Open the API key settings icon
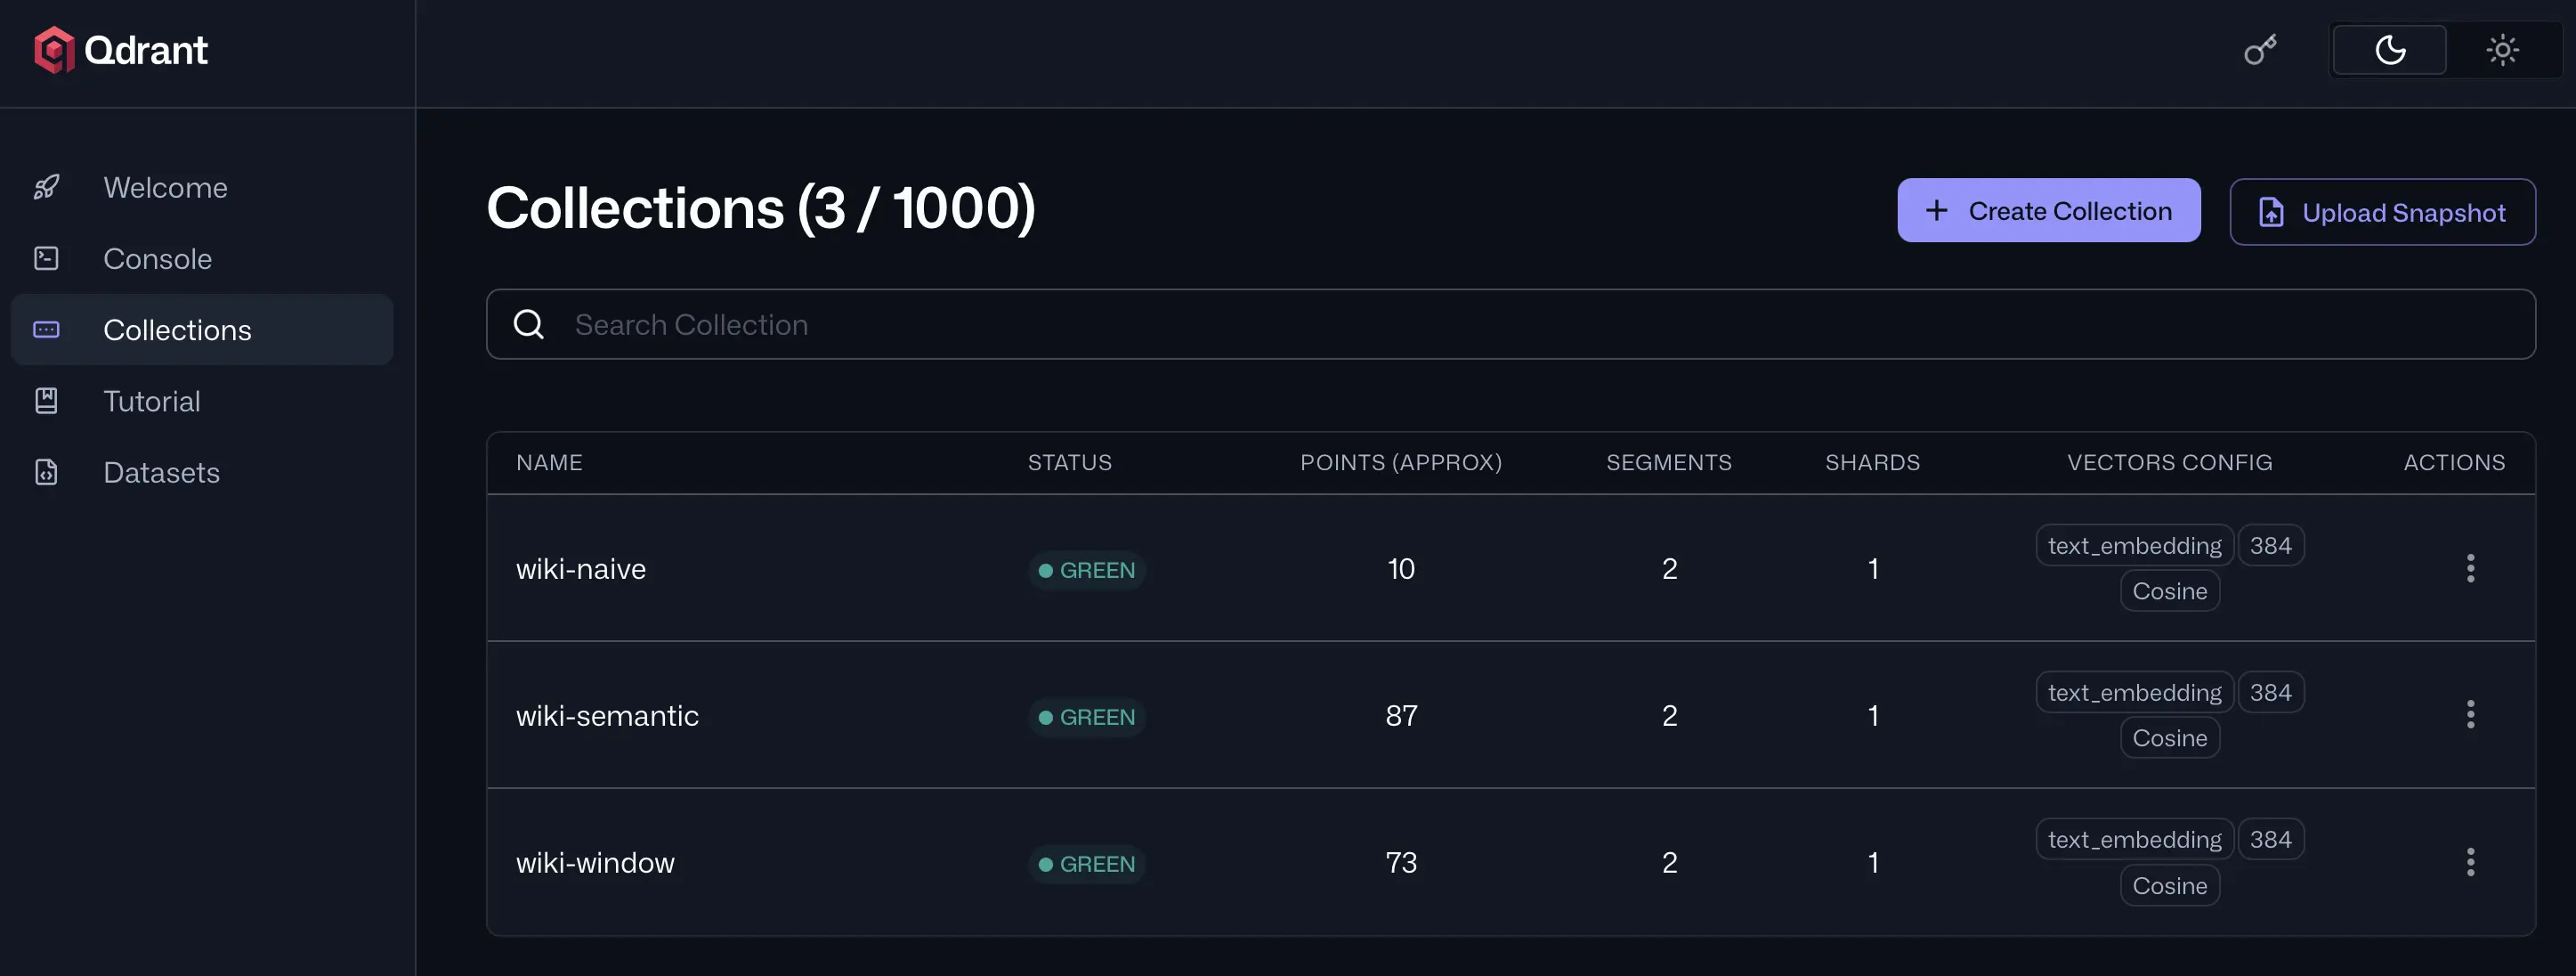This screenshot has width=2576, height=976. [2260, 50]
